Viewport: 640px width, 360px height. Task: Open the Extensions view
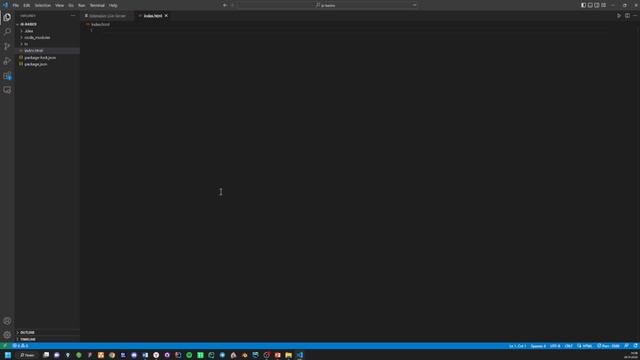tap(7, 76)
